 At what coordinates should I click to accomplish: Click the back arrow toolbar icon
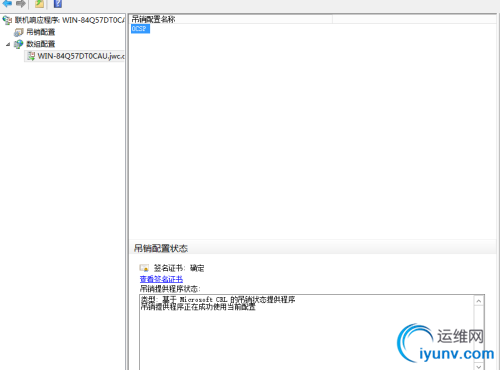[x=7, y=4]
